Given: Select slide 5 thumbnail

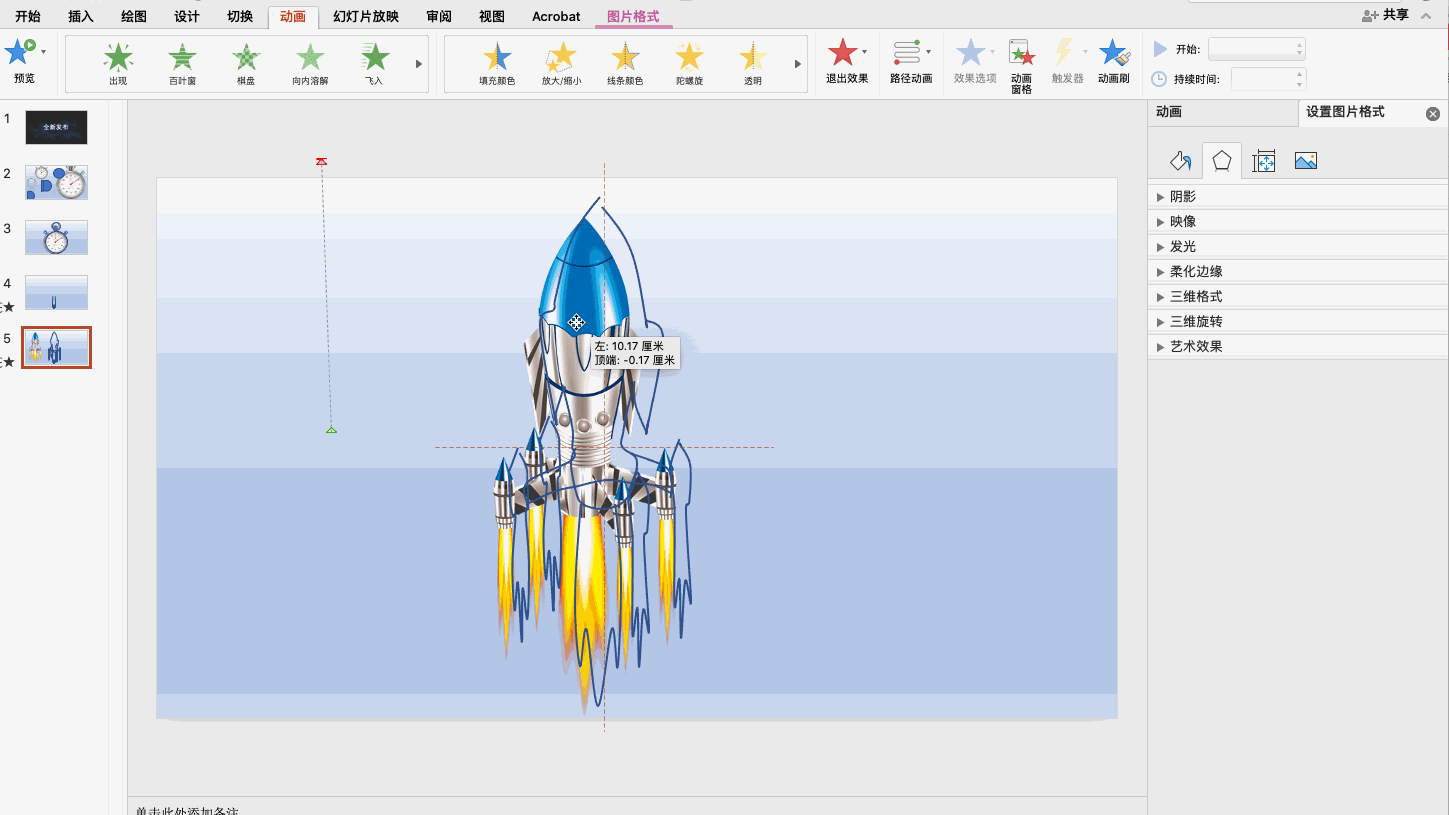Looking at the screenshot, I should coord(56,347).
